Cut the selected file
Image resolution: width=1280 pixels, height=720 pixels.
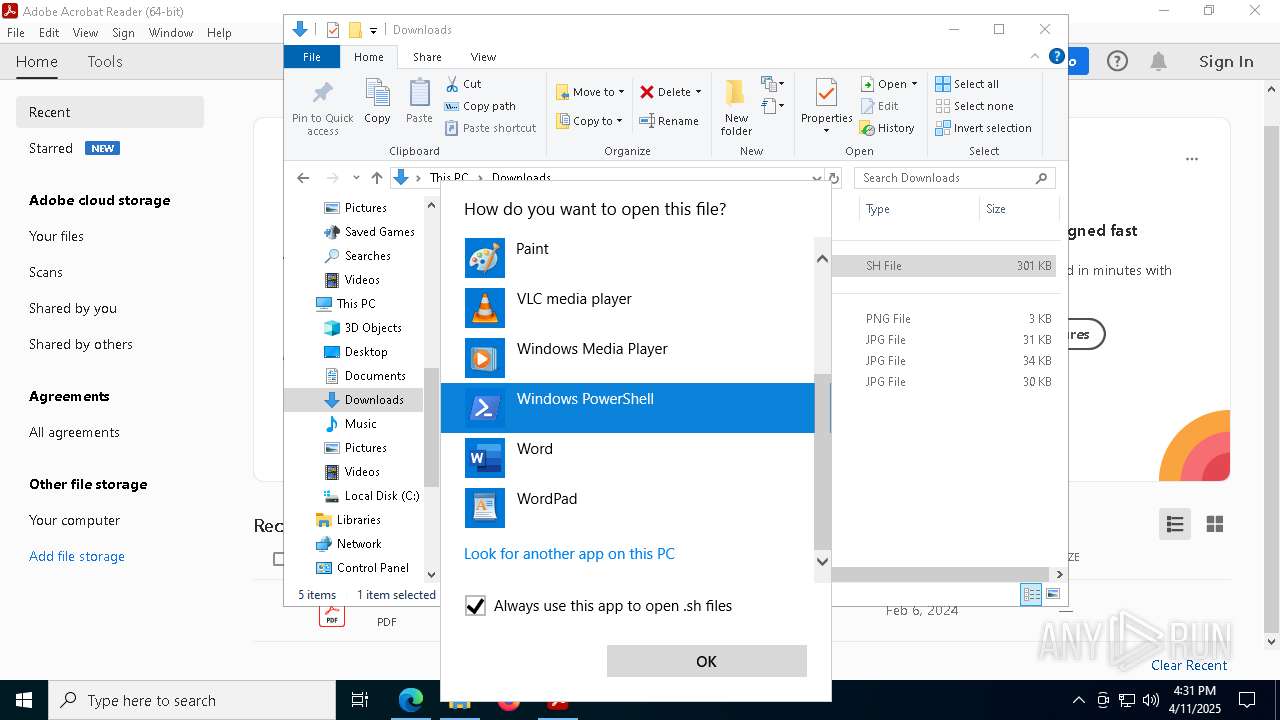[x=463, y=84]
